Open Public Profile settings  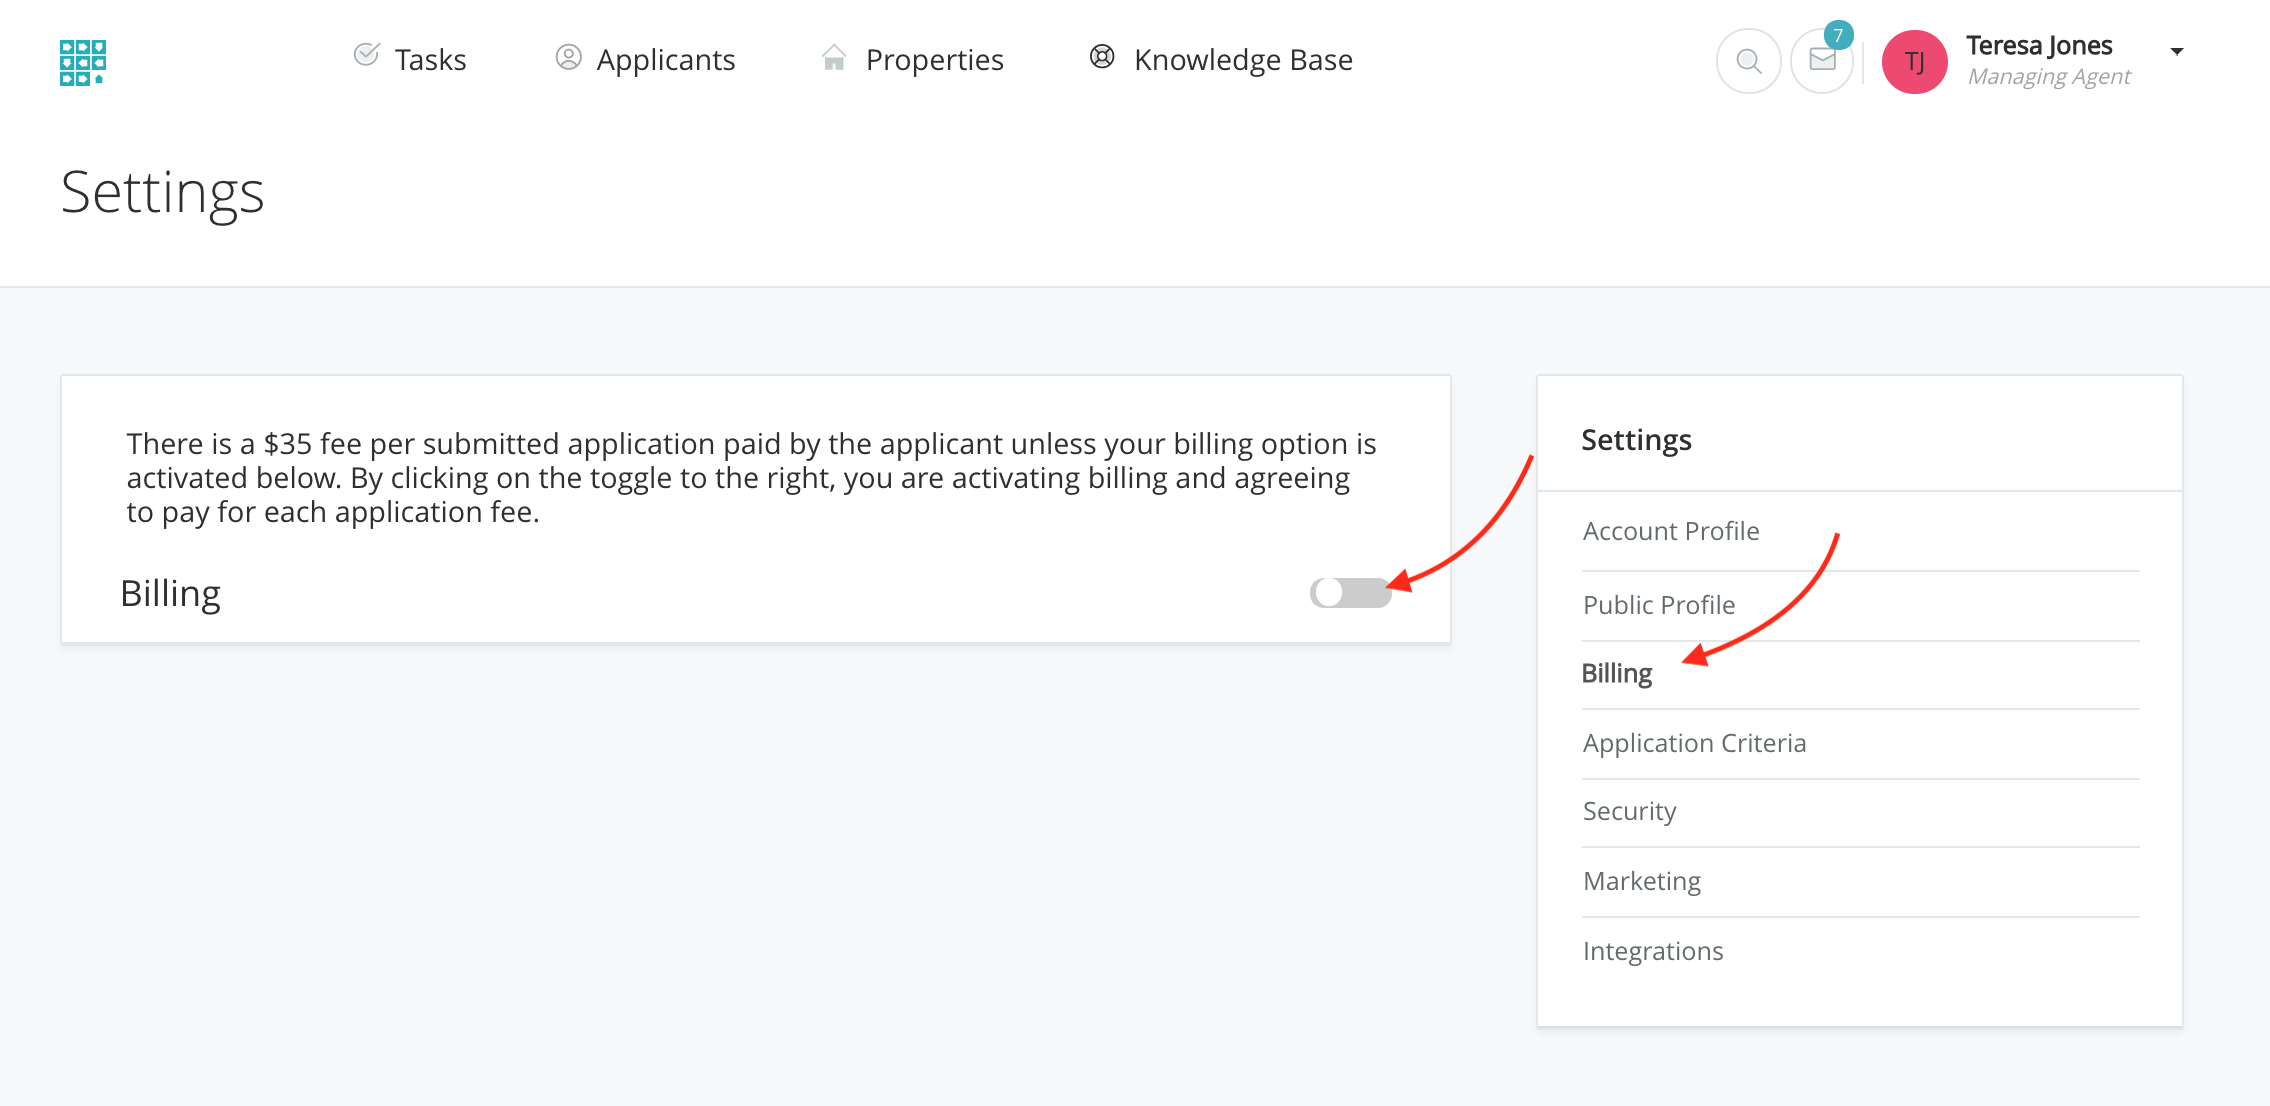[1659, 605]
